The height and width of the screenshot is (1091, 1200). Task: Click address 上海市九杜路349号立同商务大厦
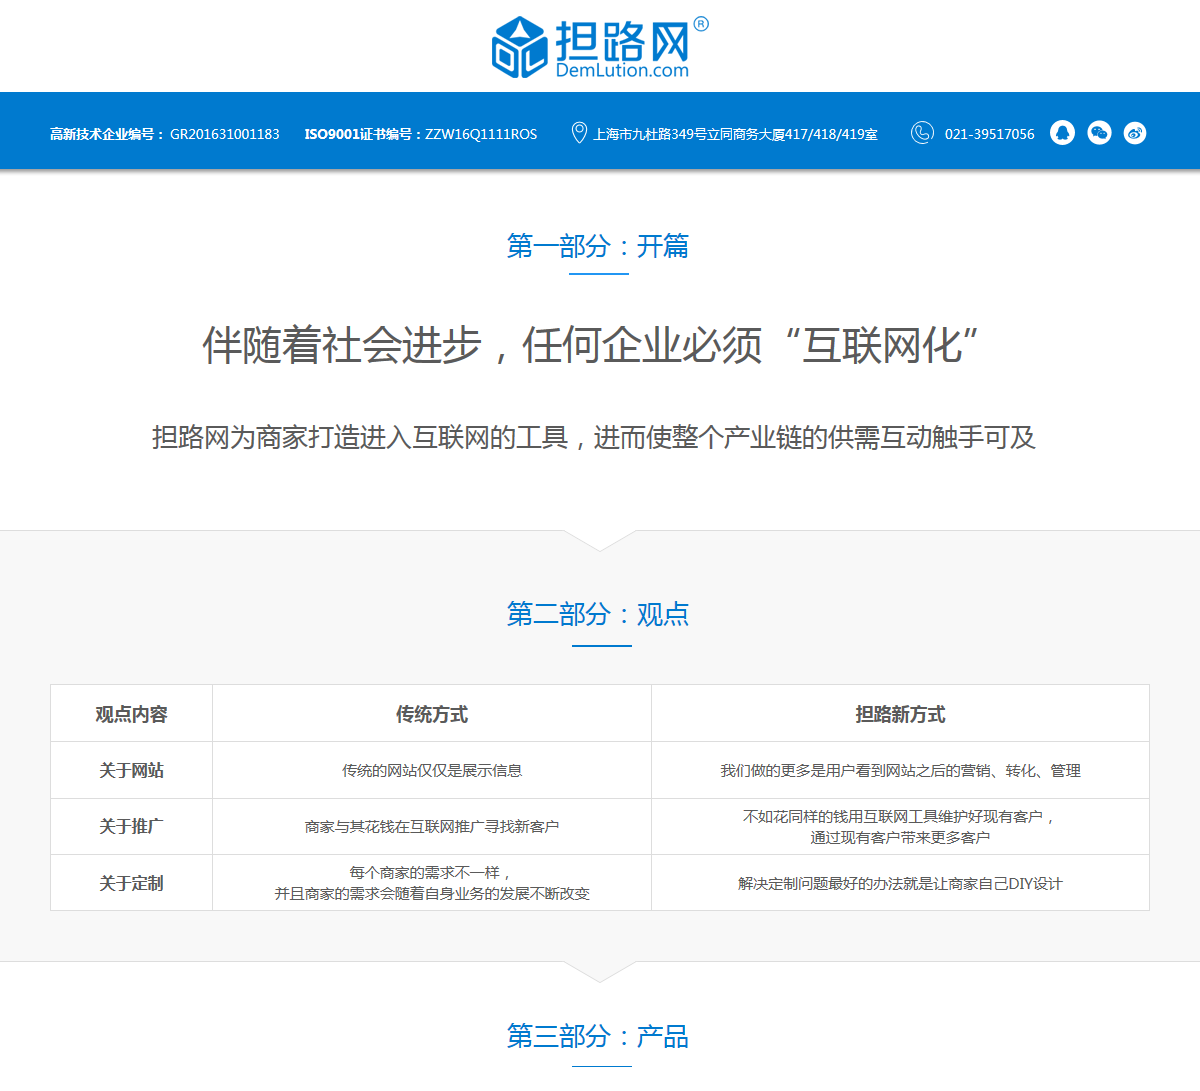tap(736, 134)
